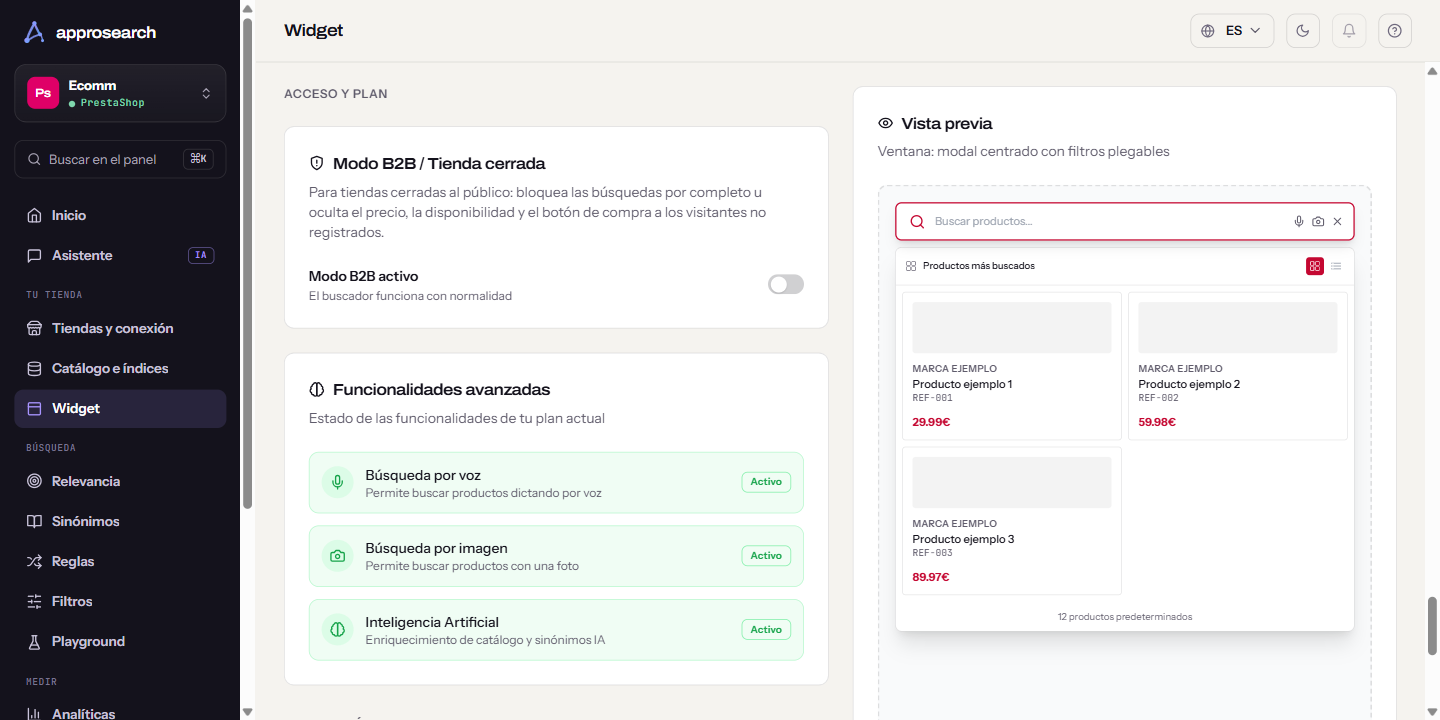
Task: Open Producto ejemplo 3 card
Action: point(1012,521)
